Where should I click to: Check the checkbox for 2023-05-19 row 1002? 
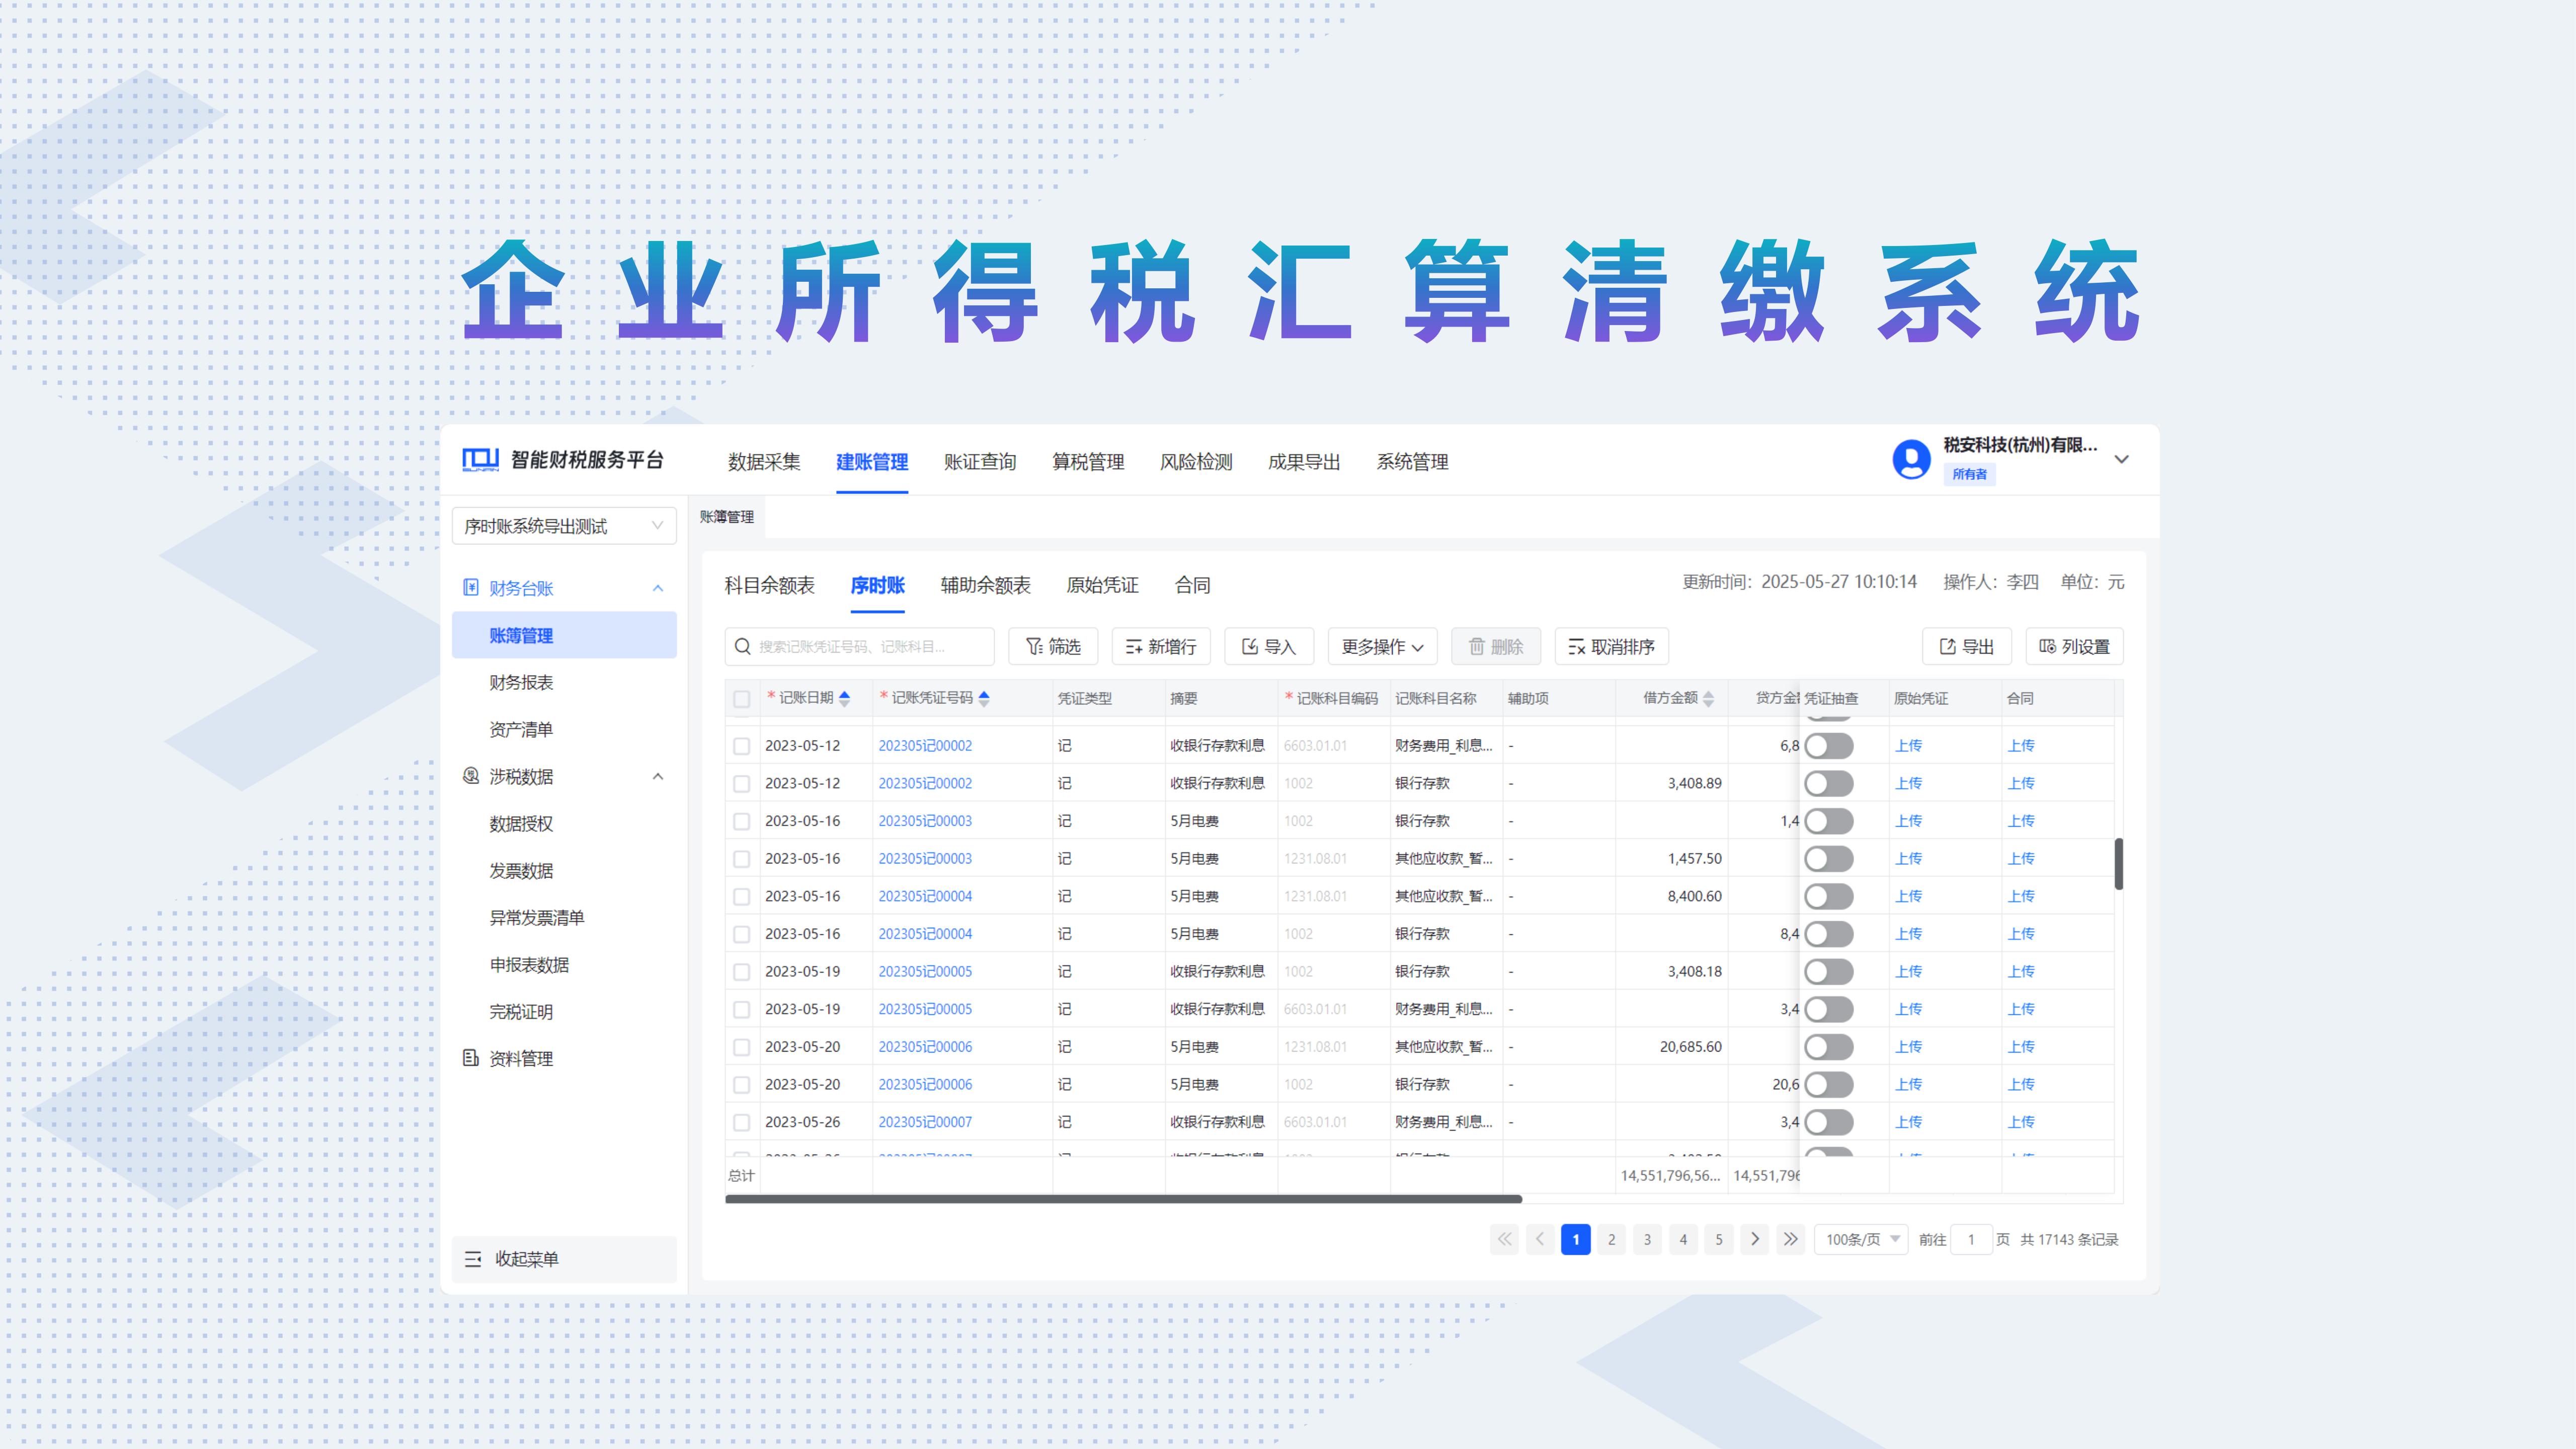(x=741, y=972)
